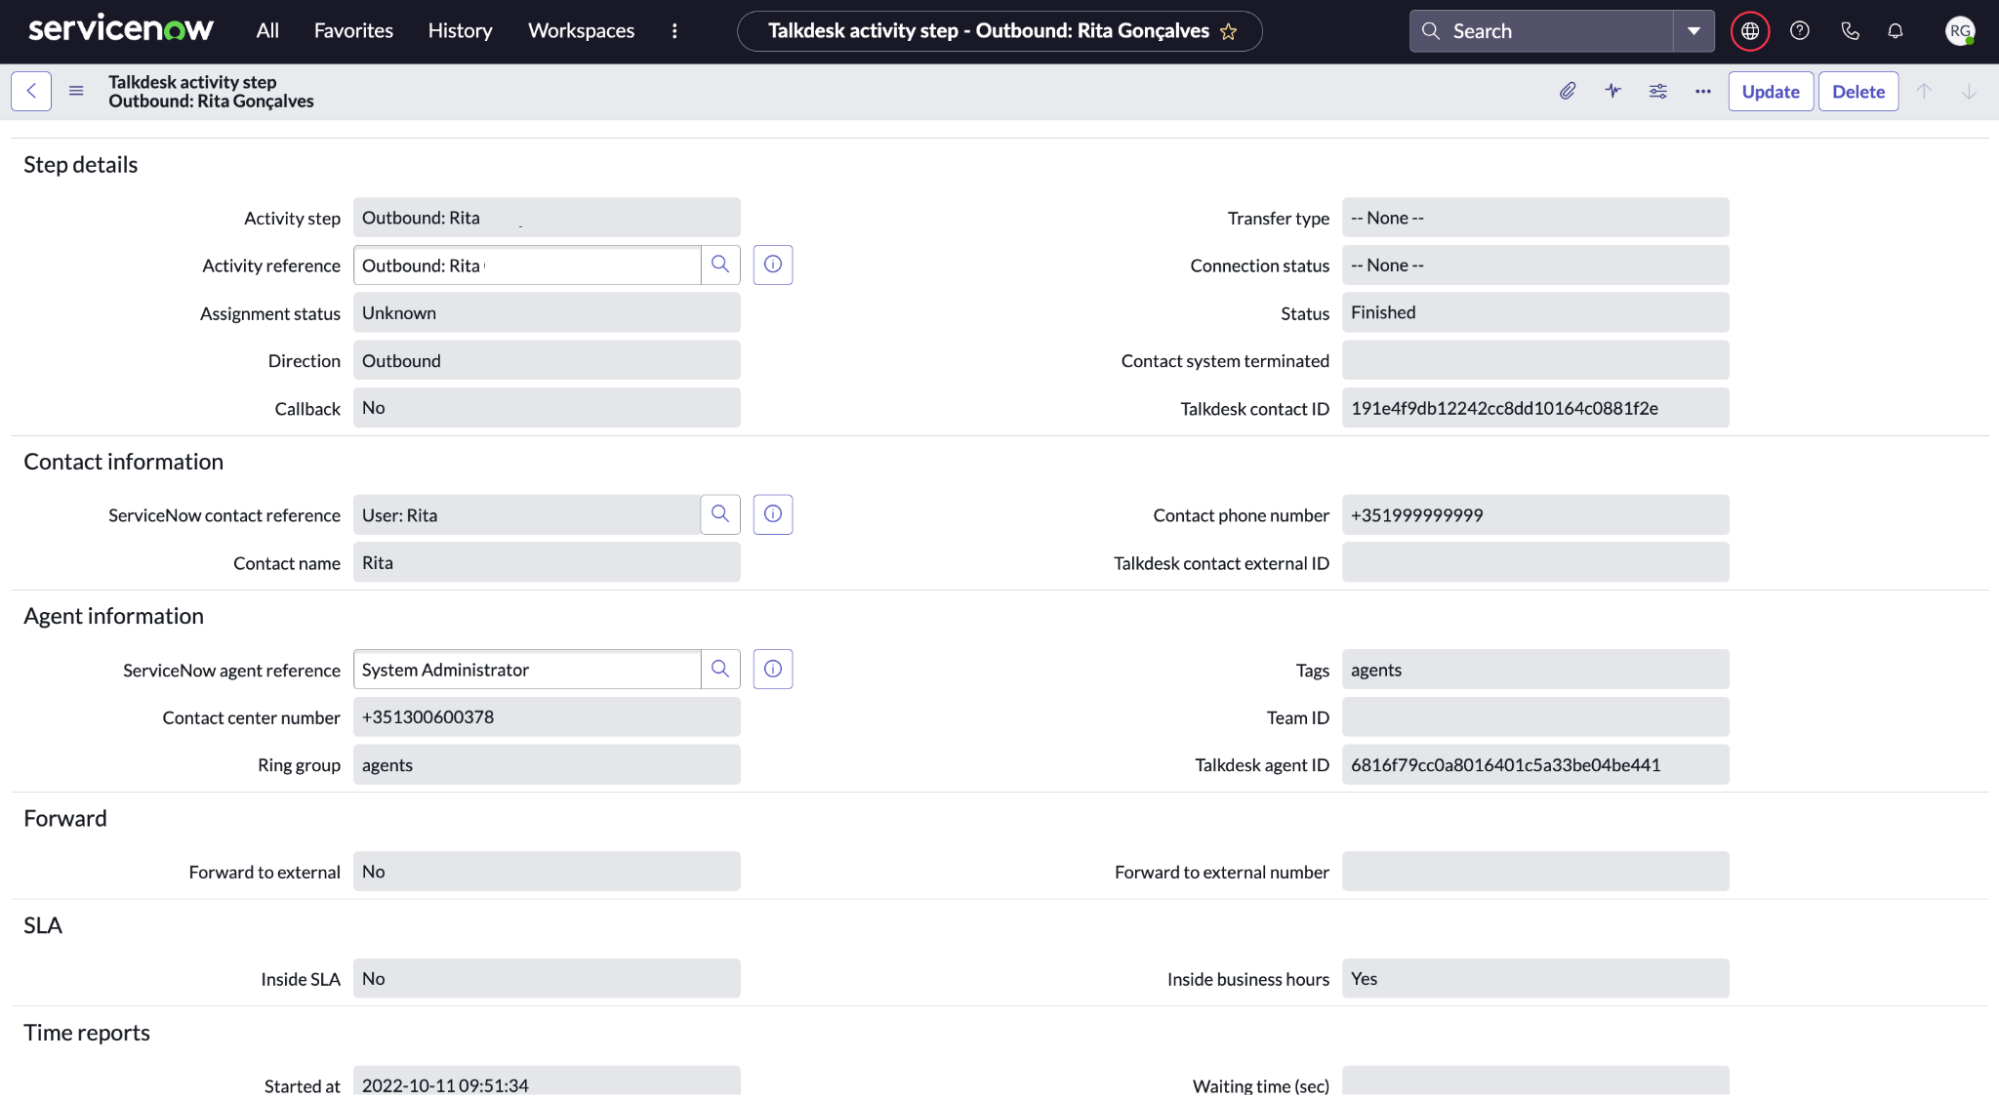This screenshot has width=1999, height=1096.
Task: Click the Inside SLA field
Action: tap(547, 978)
